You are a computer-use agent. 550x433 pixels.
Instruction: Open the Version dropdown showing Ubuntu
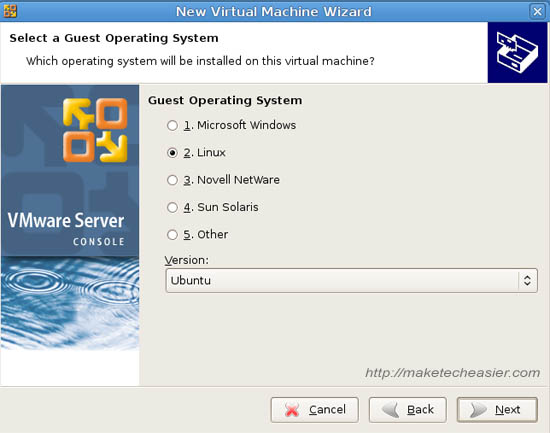tap(351, 281)
